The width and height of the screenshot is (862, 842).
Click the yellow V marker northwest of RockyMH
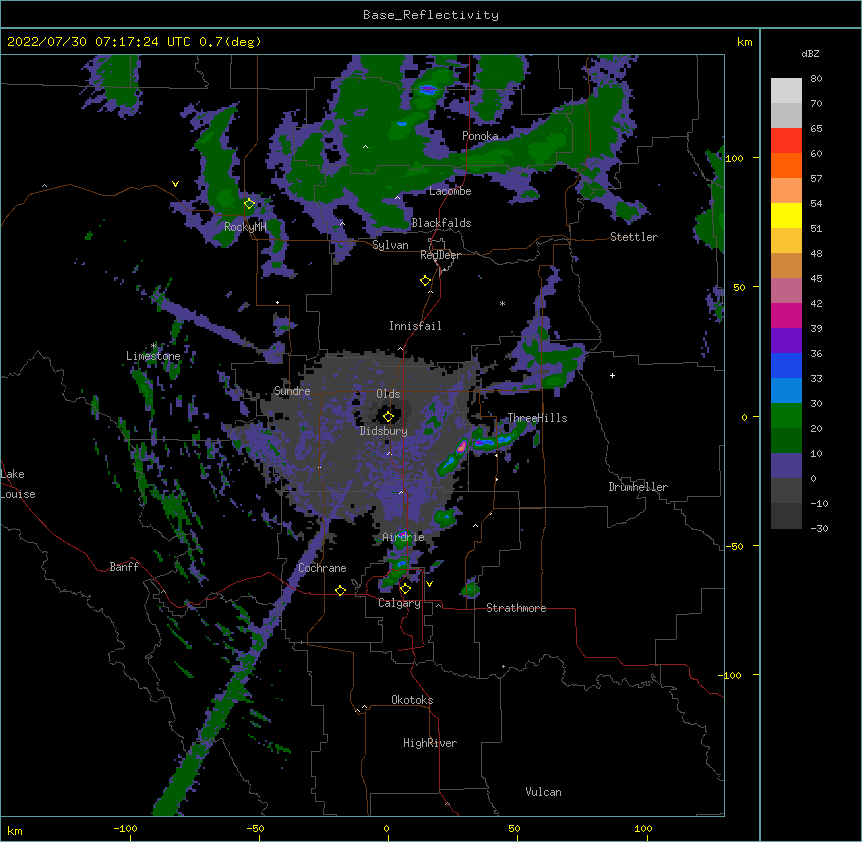click(x=175, y=184)
